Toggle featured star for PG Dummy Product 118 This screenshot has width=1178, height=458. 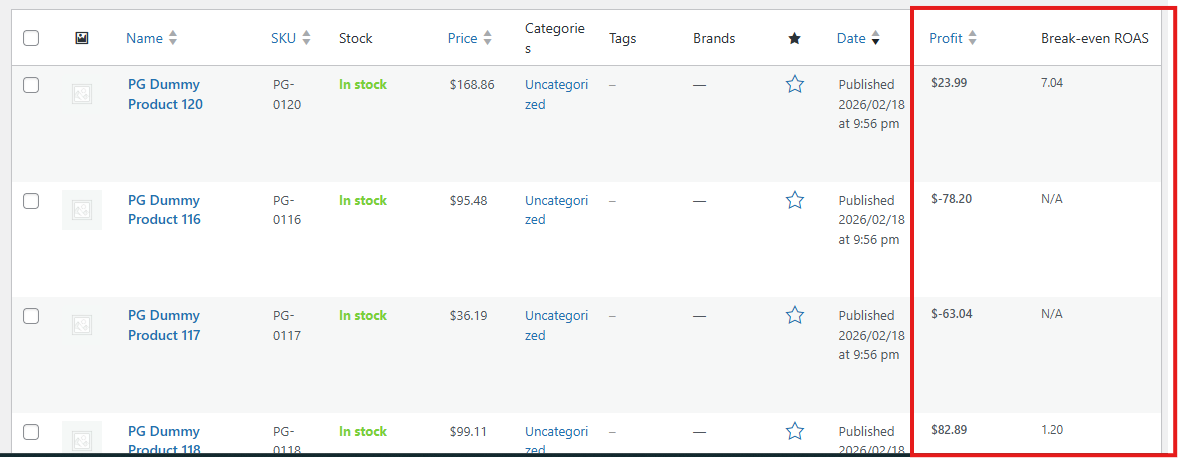point(795,431)
